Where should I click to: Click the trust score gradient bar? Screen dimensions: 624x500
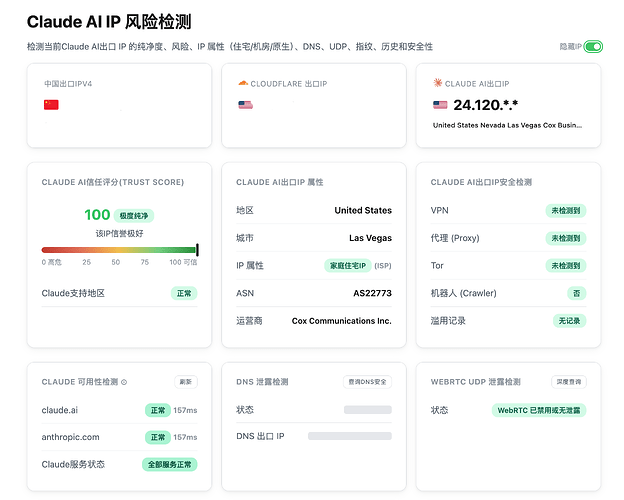pos(119,250)
